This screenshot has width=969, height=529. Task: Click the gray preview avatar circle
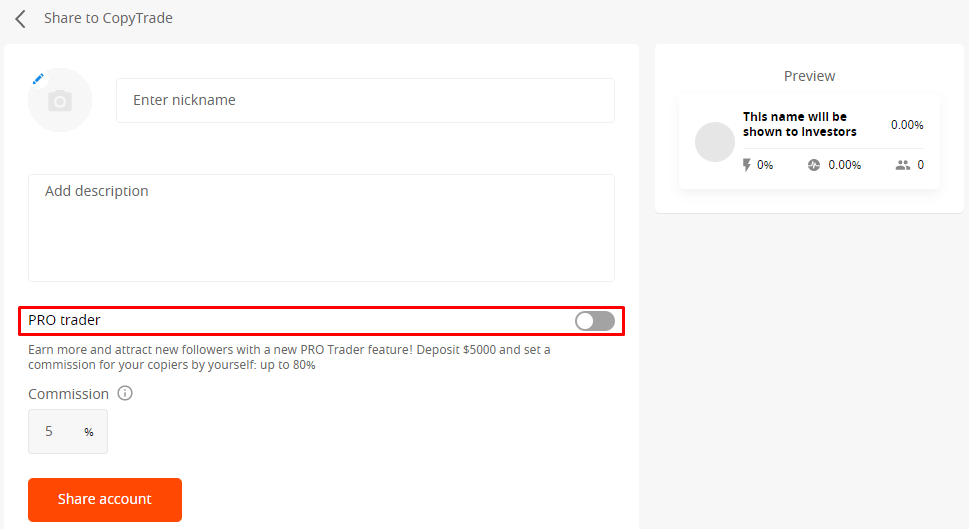tap(715, 142)
